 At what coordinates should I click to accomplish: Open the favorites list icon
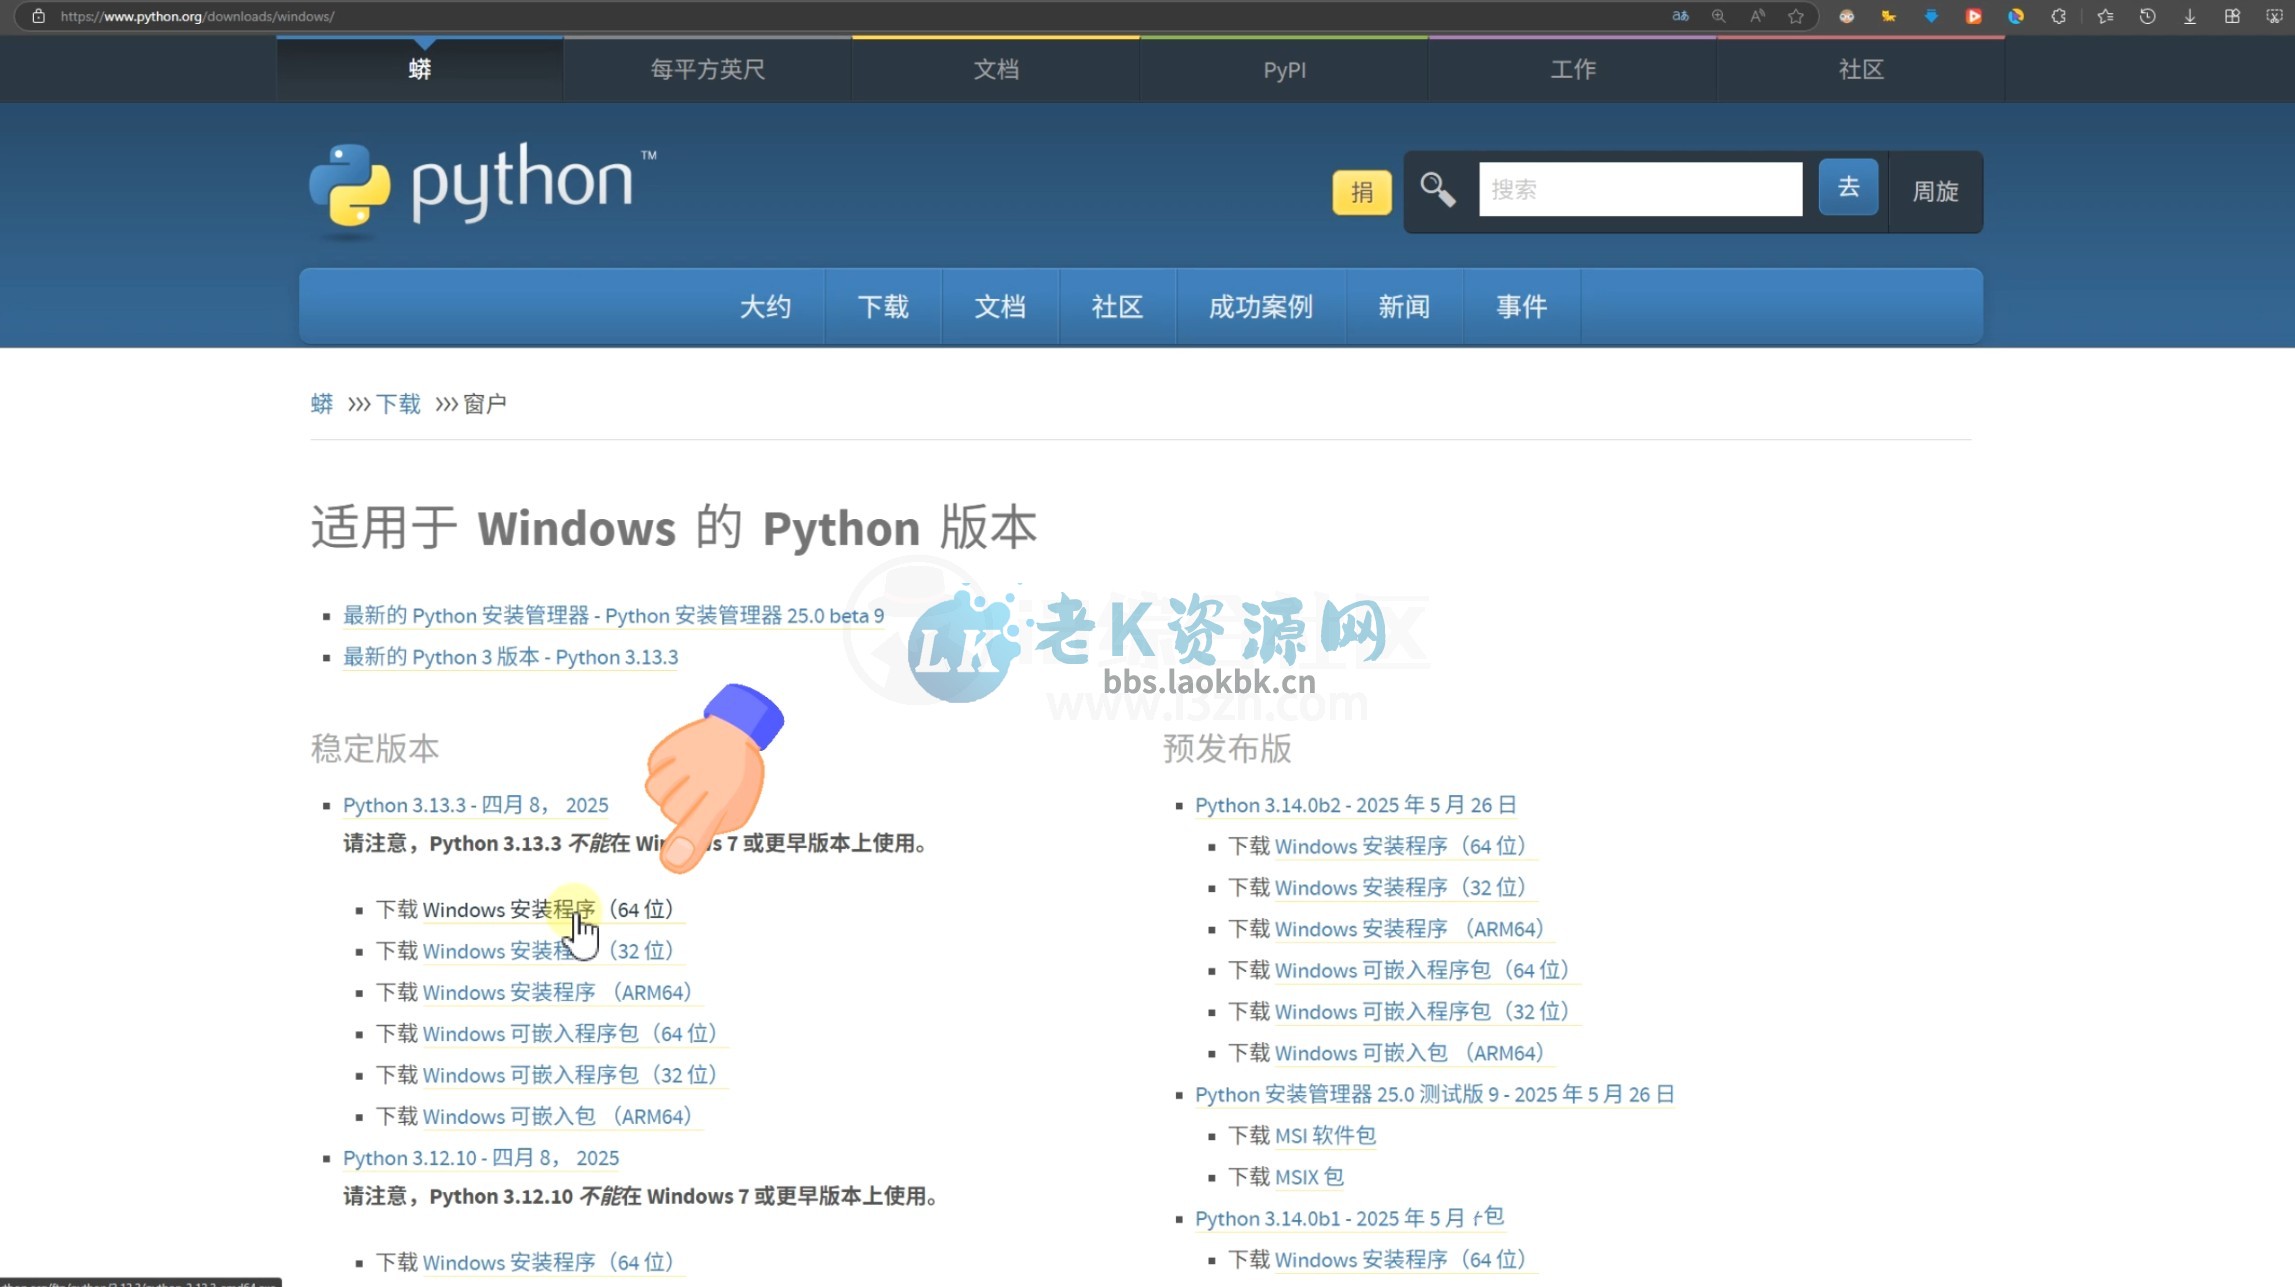(x=2105, y=16)
